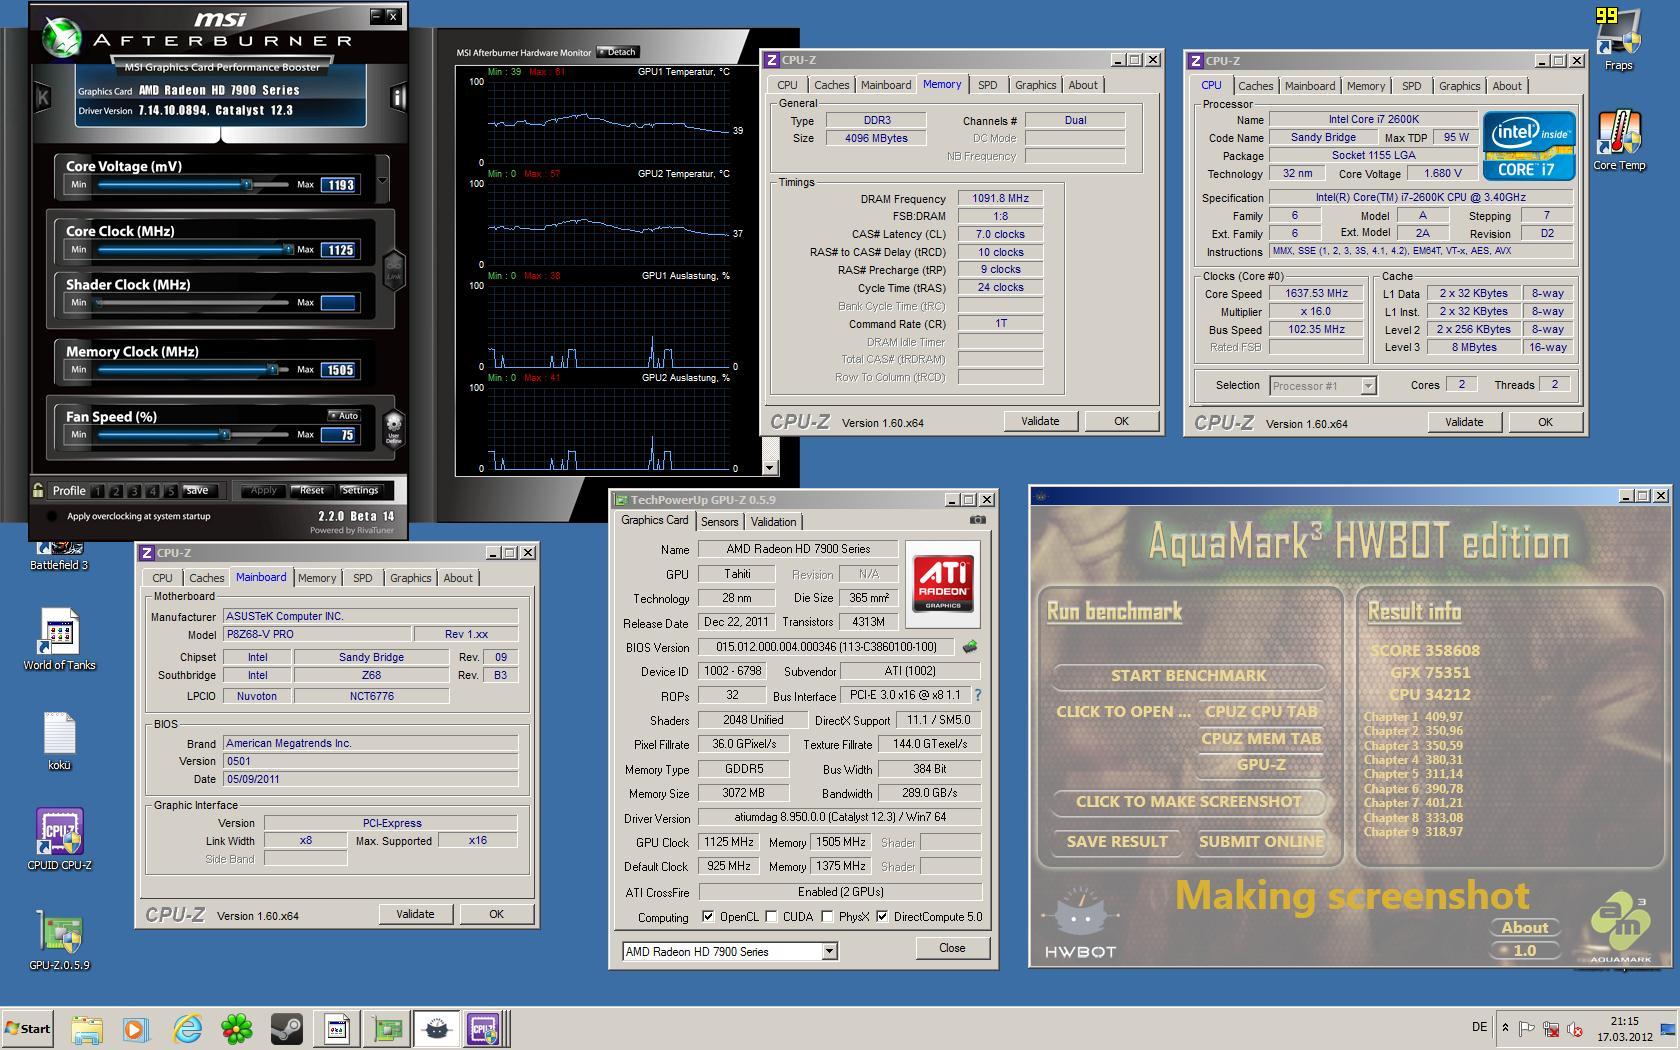1680x1050 pixels.
Task: Click SUBMIT ONLINE in AquaMark
Action: 1261,842
